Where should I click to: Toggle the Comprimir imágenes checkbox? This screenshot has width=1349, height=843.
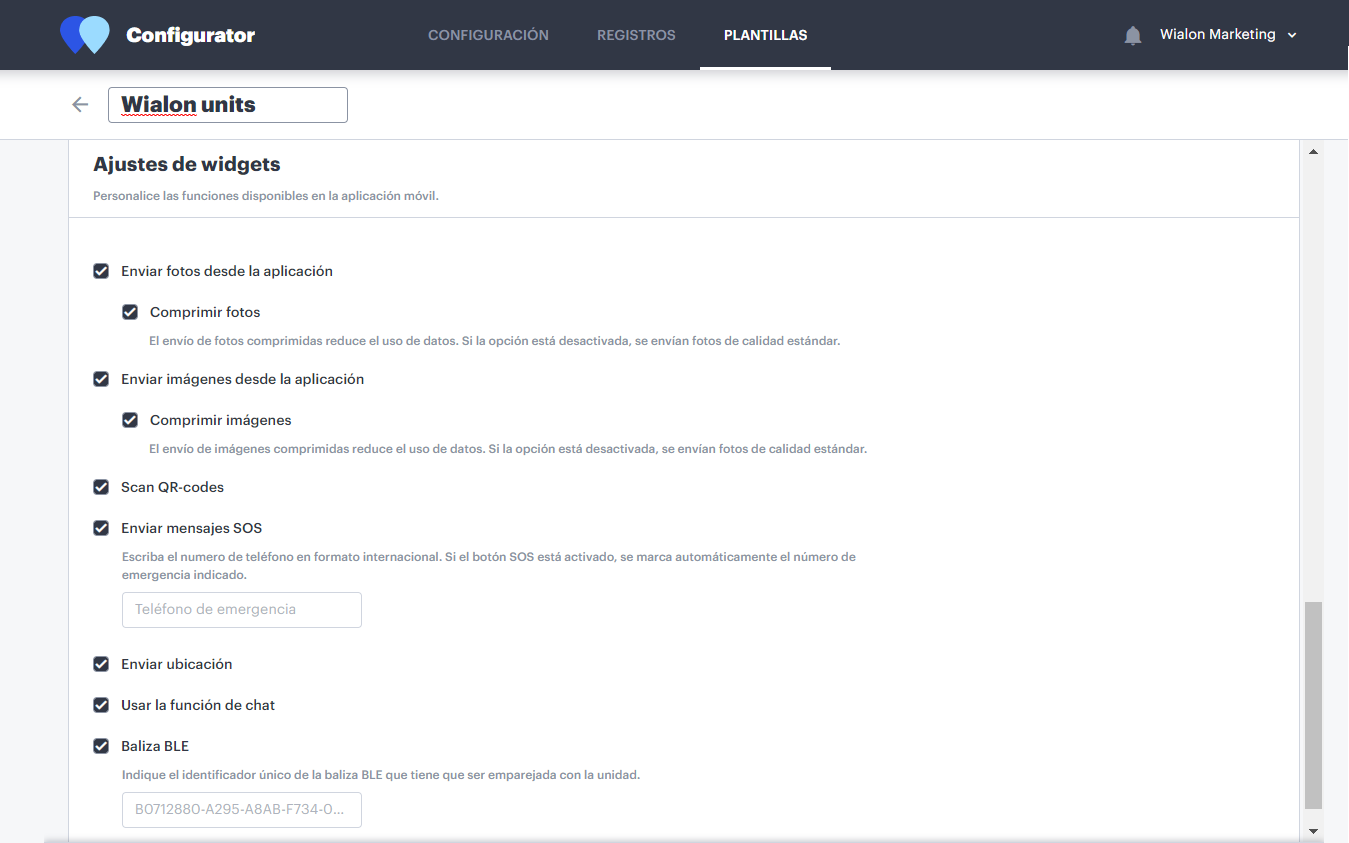pos(130,420)
